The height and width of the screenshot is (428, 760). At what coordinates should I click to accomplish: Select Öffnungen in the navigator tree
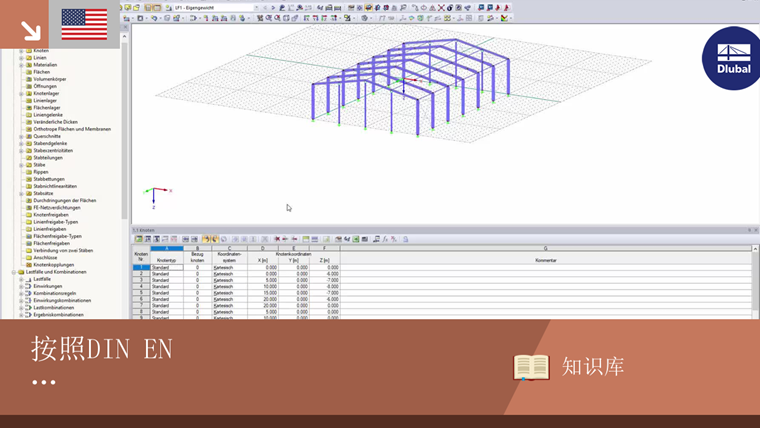tap(45, 86)
